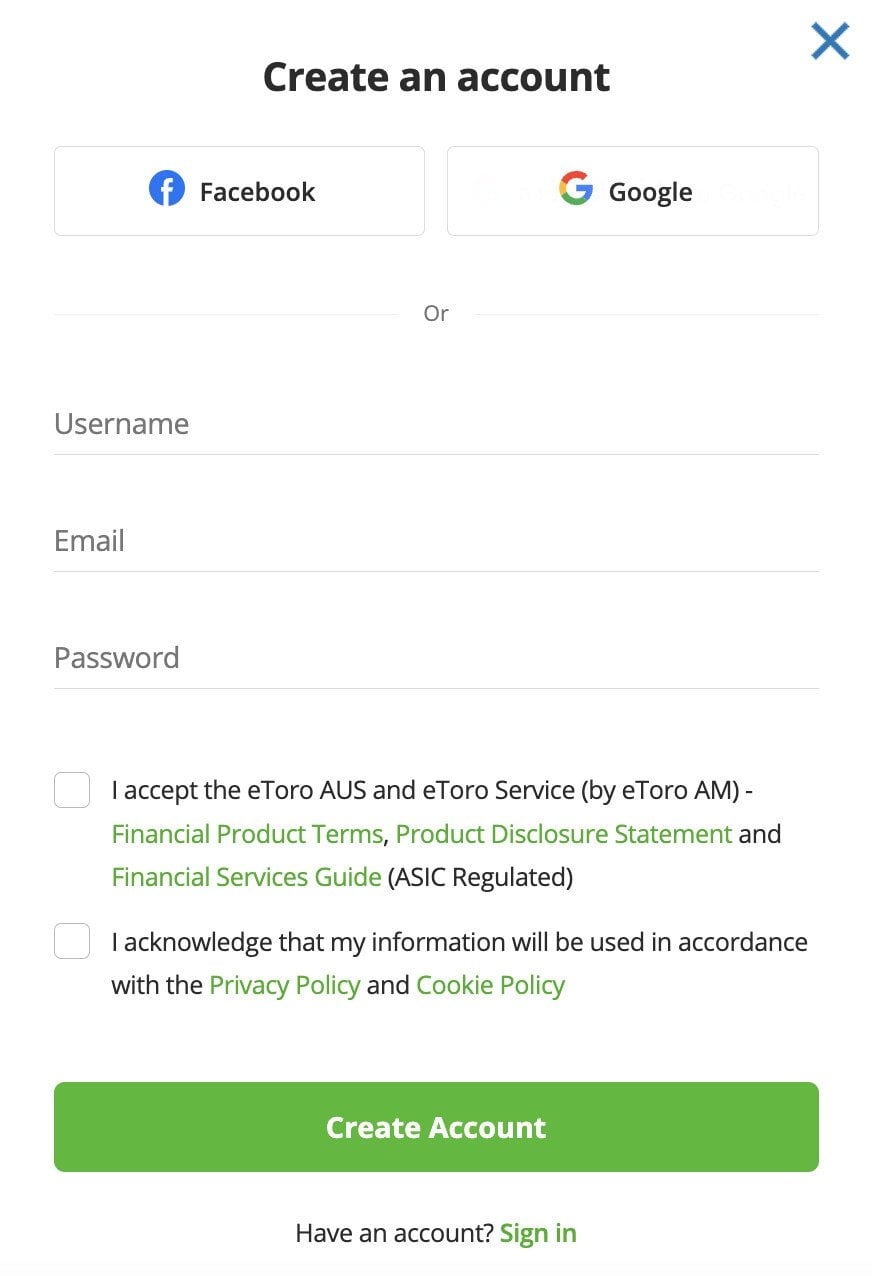Go to Sign in link
The width and height of the screenshot is (872, 1276).
538,1233
